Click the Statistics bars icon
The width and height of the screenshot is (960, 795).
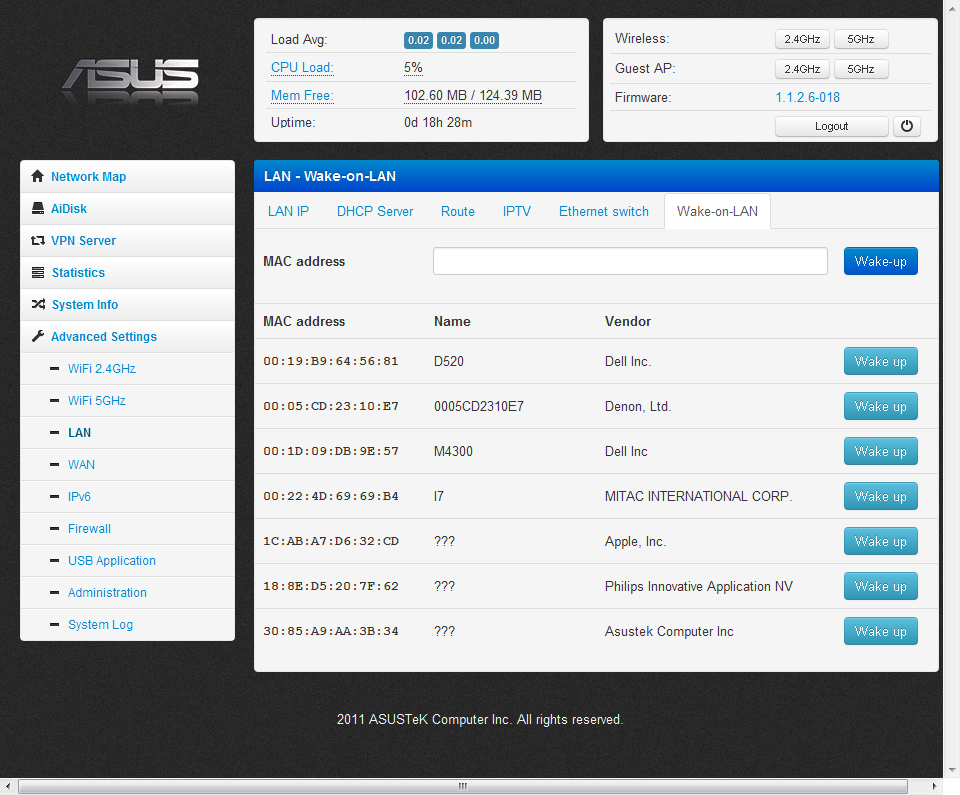(38, 273)
